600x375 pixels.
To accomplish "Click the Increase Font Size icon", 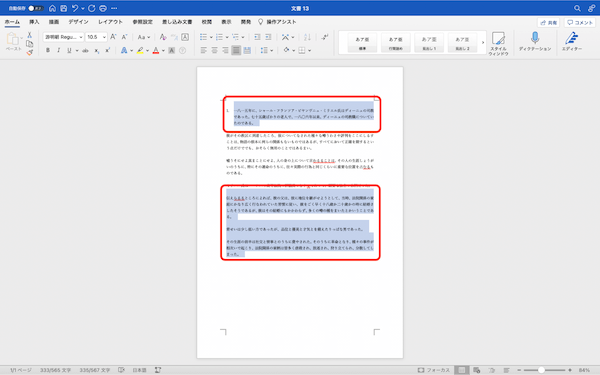I will (x=113, y=37).
